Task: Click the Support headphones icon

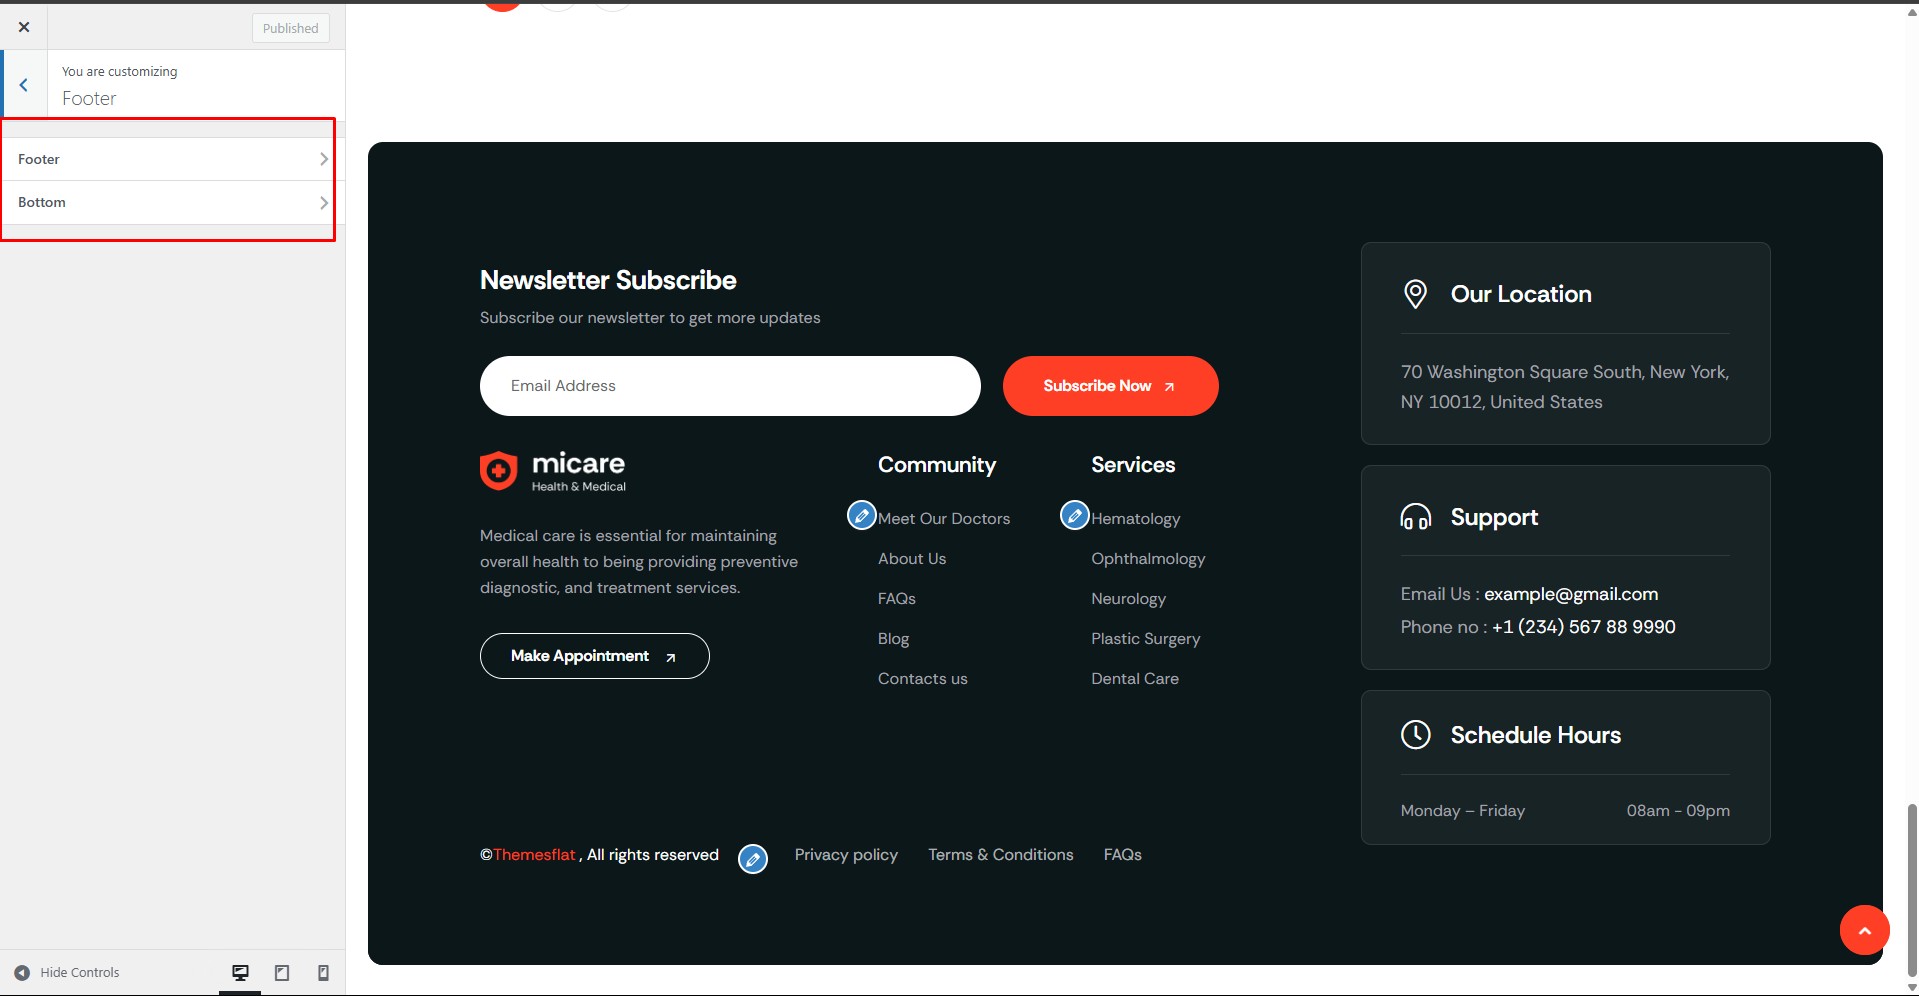Action: 1415,517
